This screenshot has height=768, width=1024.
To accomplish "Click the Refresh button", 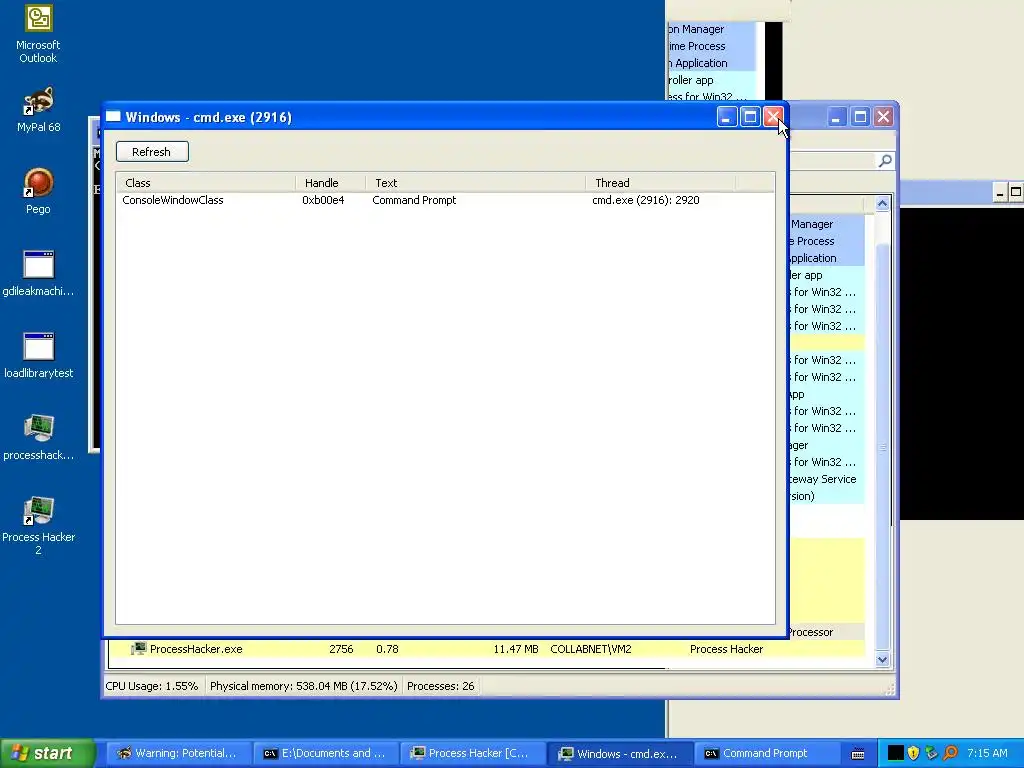I will (152, 152).
